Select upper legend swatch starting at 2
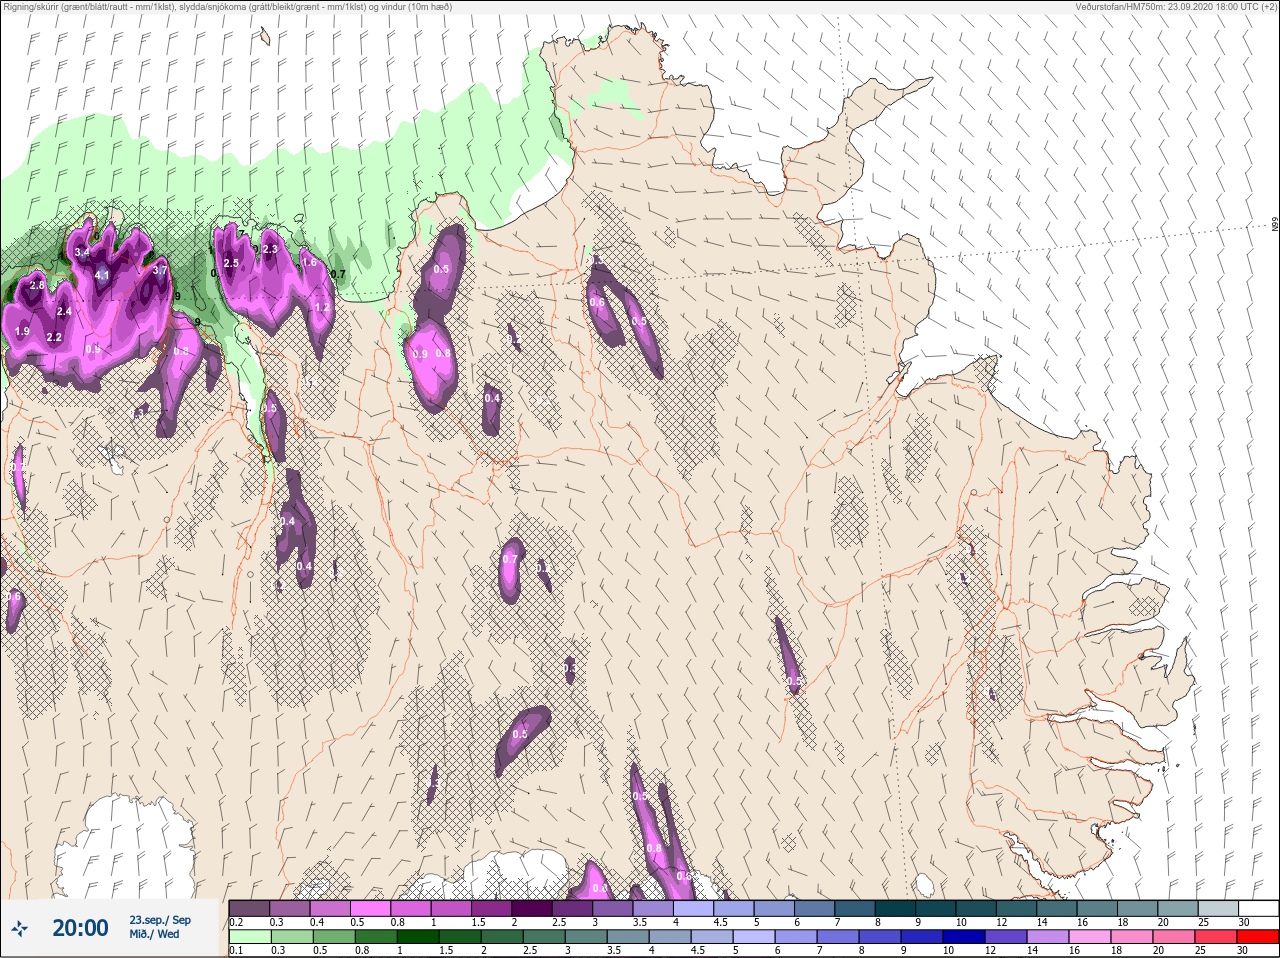Viewport: 1280px width, 958px height. (x=533, y=908)
